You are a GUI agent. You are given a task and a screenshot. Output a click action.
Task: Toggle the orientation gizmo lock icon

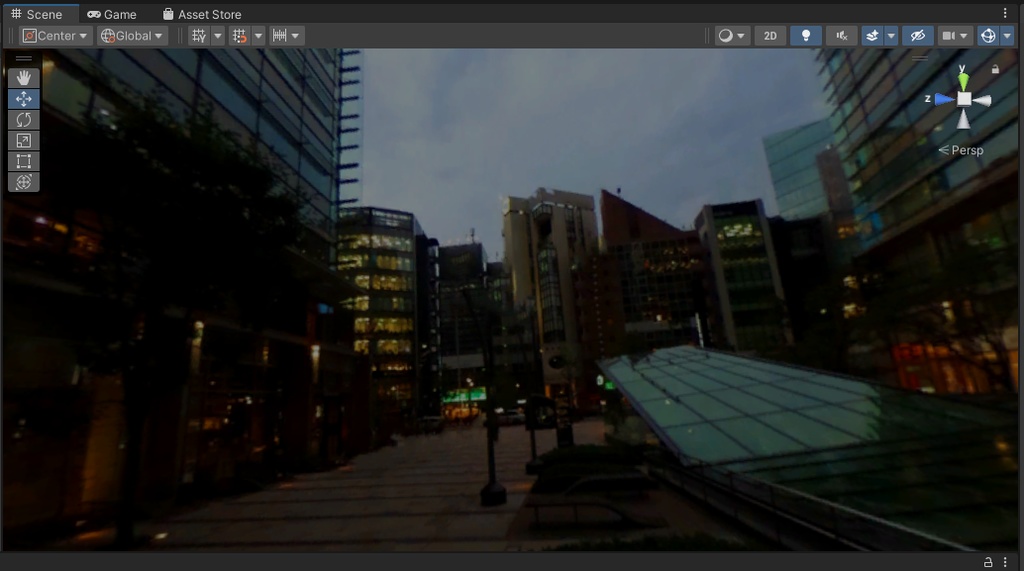pyautogui.click(x=995, y=69)
